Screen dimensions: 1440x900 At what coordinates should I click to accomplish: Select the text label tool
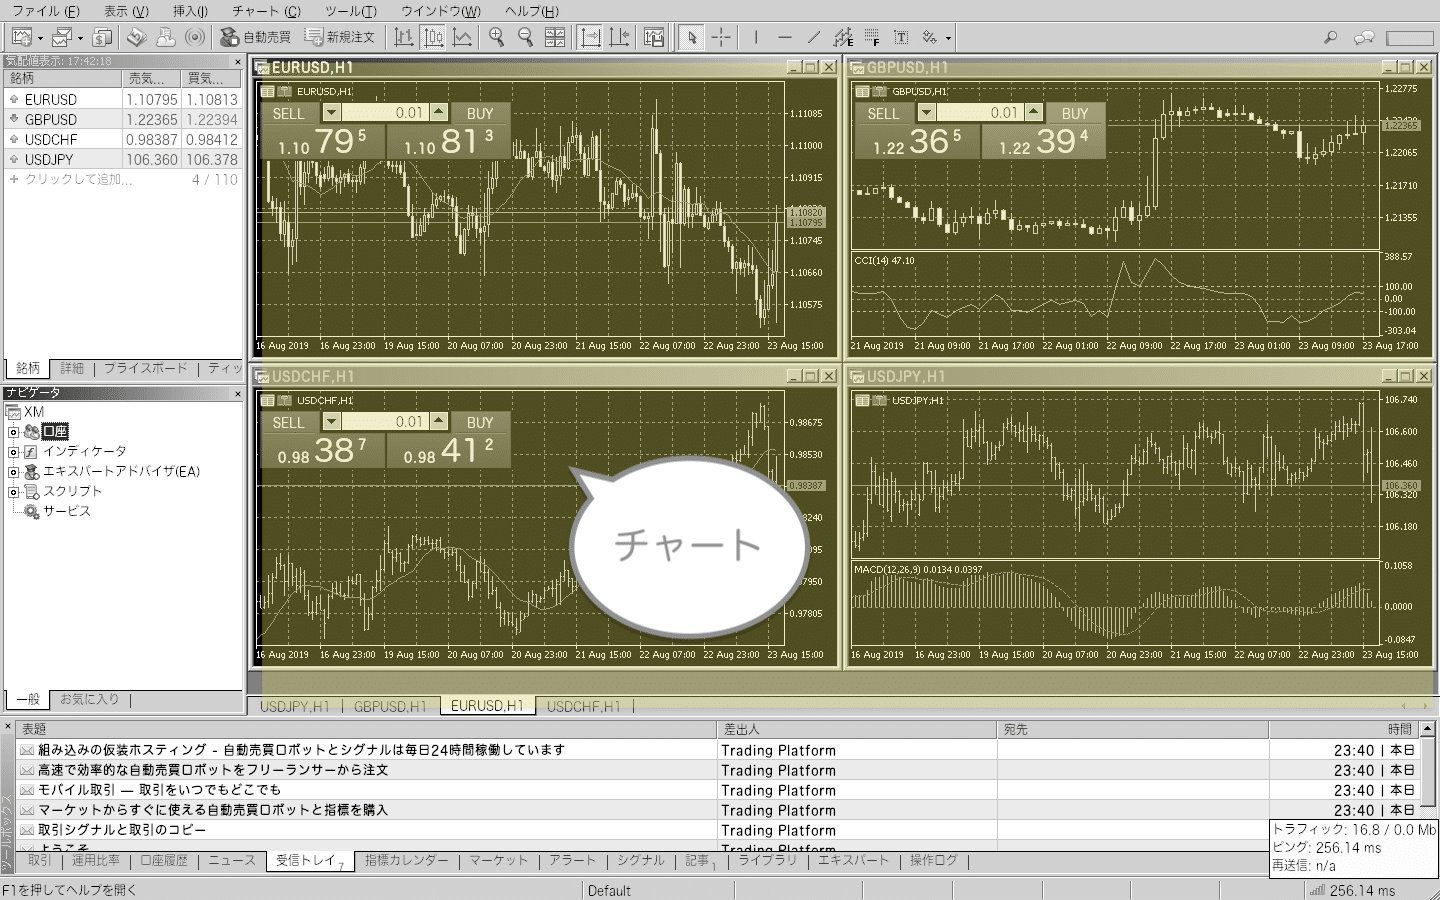[901, 38]
